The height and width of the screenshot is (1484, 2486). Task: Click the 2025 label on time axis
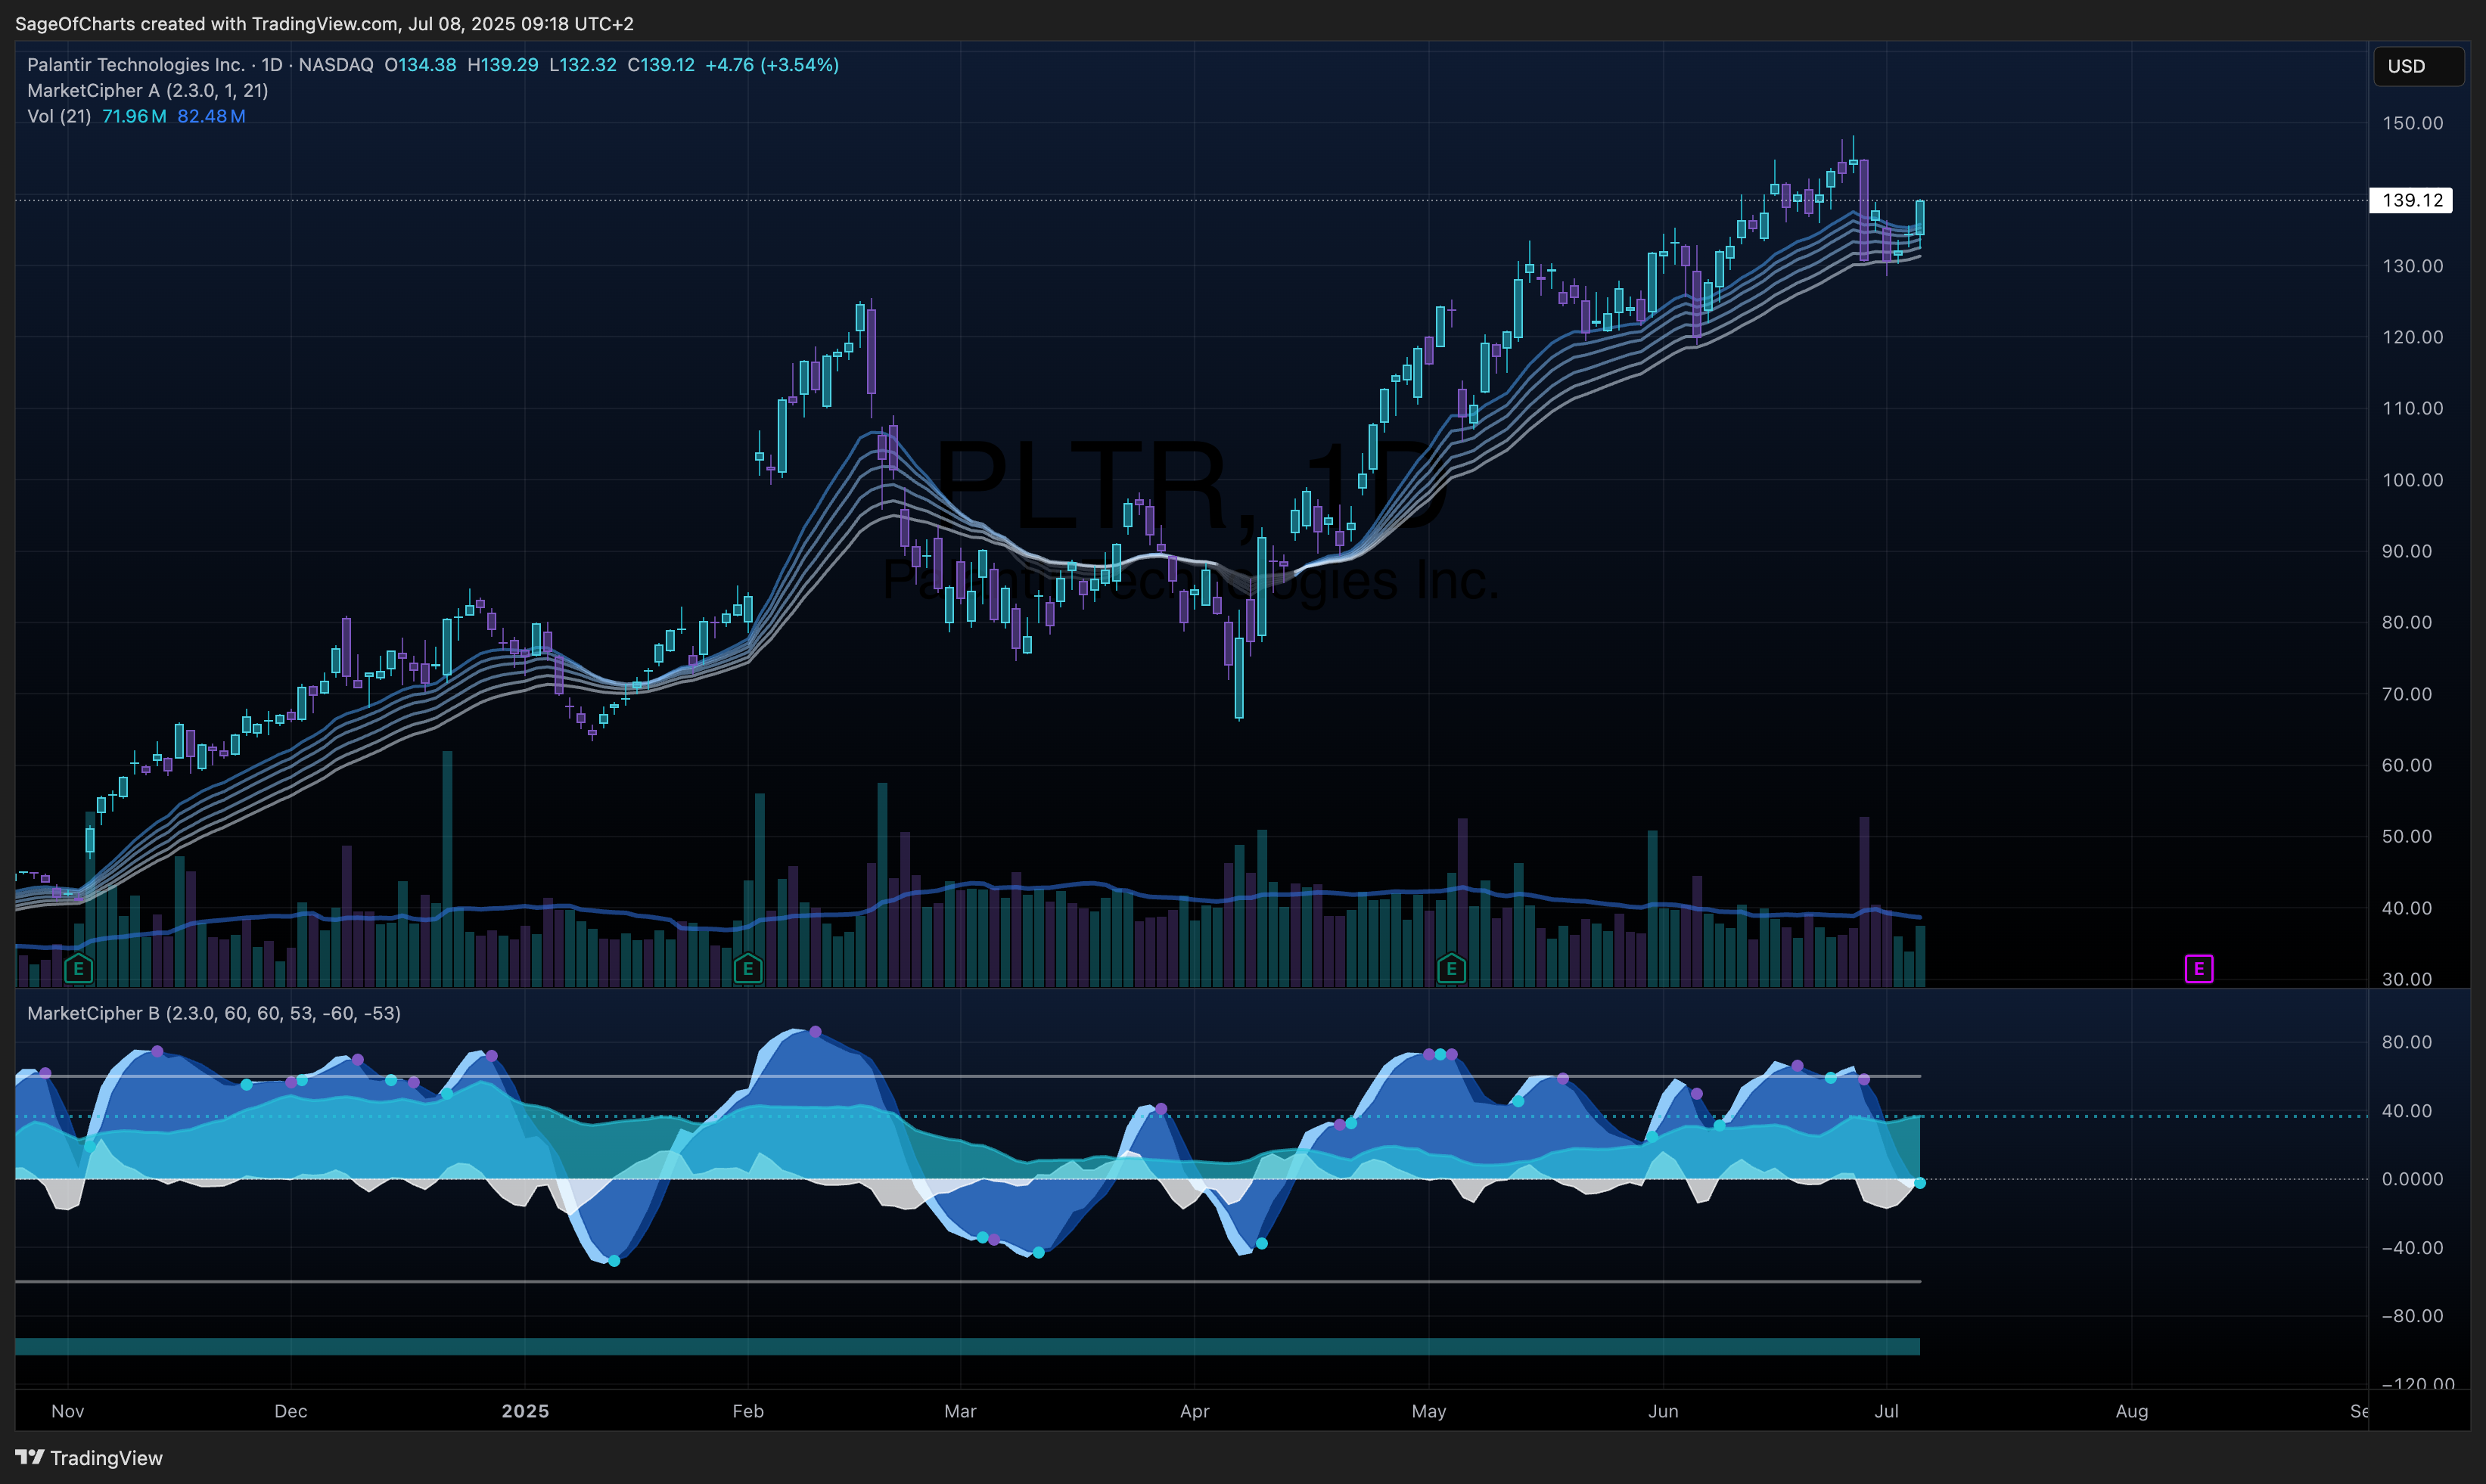525,1411
